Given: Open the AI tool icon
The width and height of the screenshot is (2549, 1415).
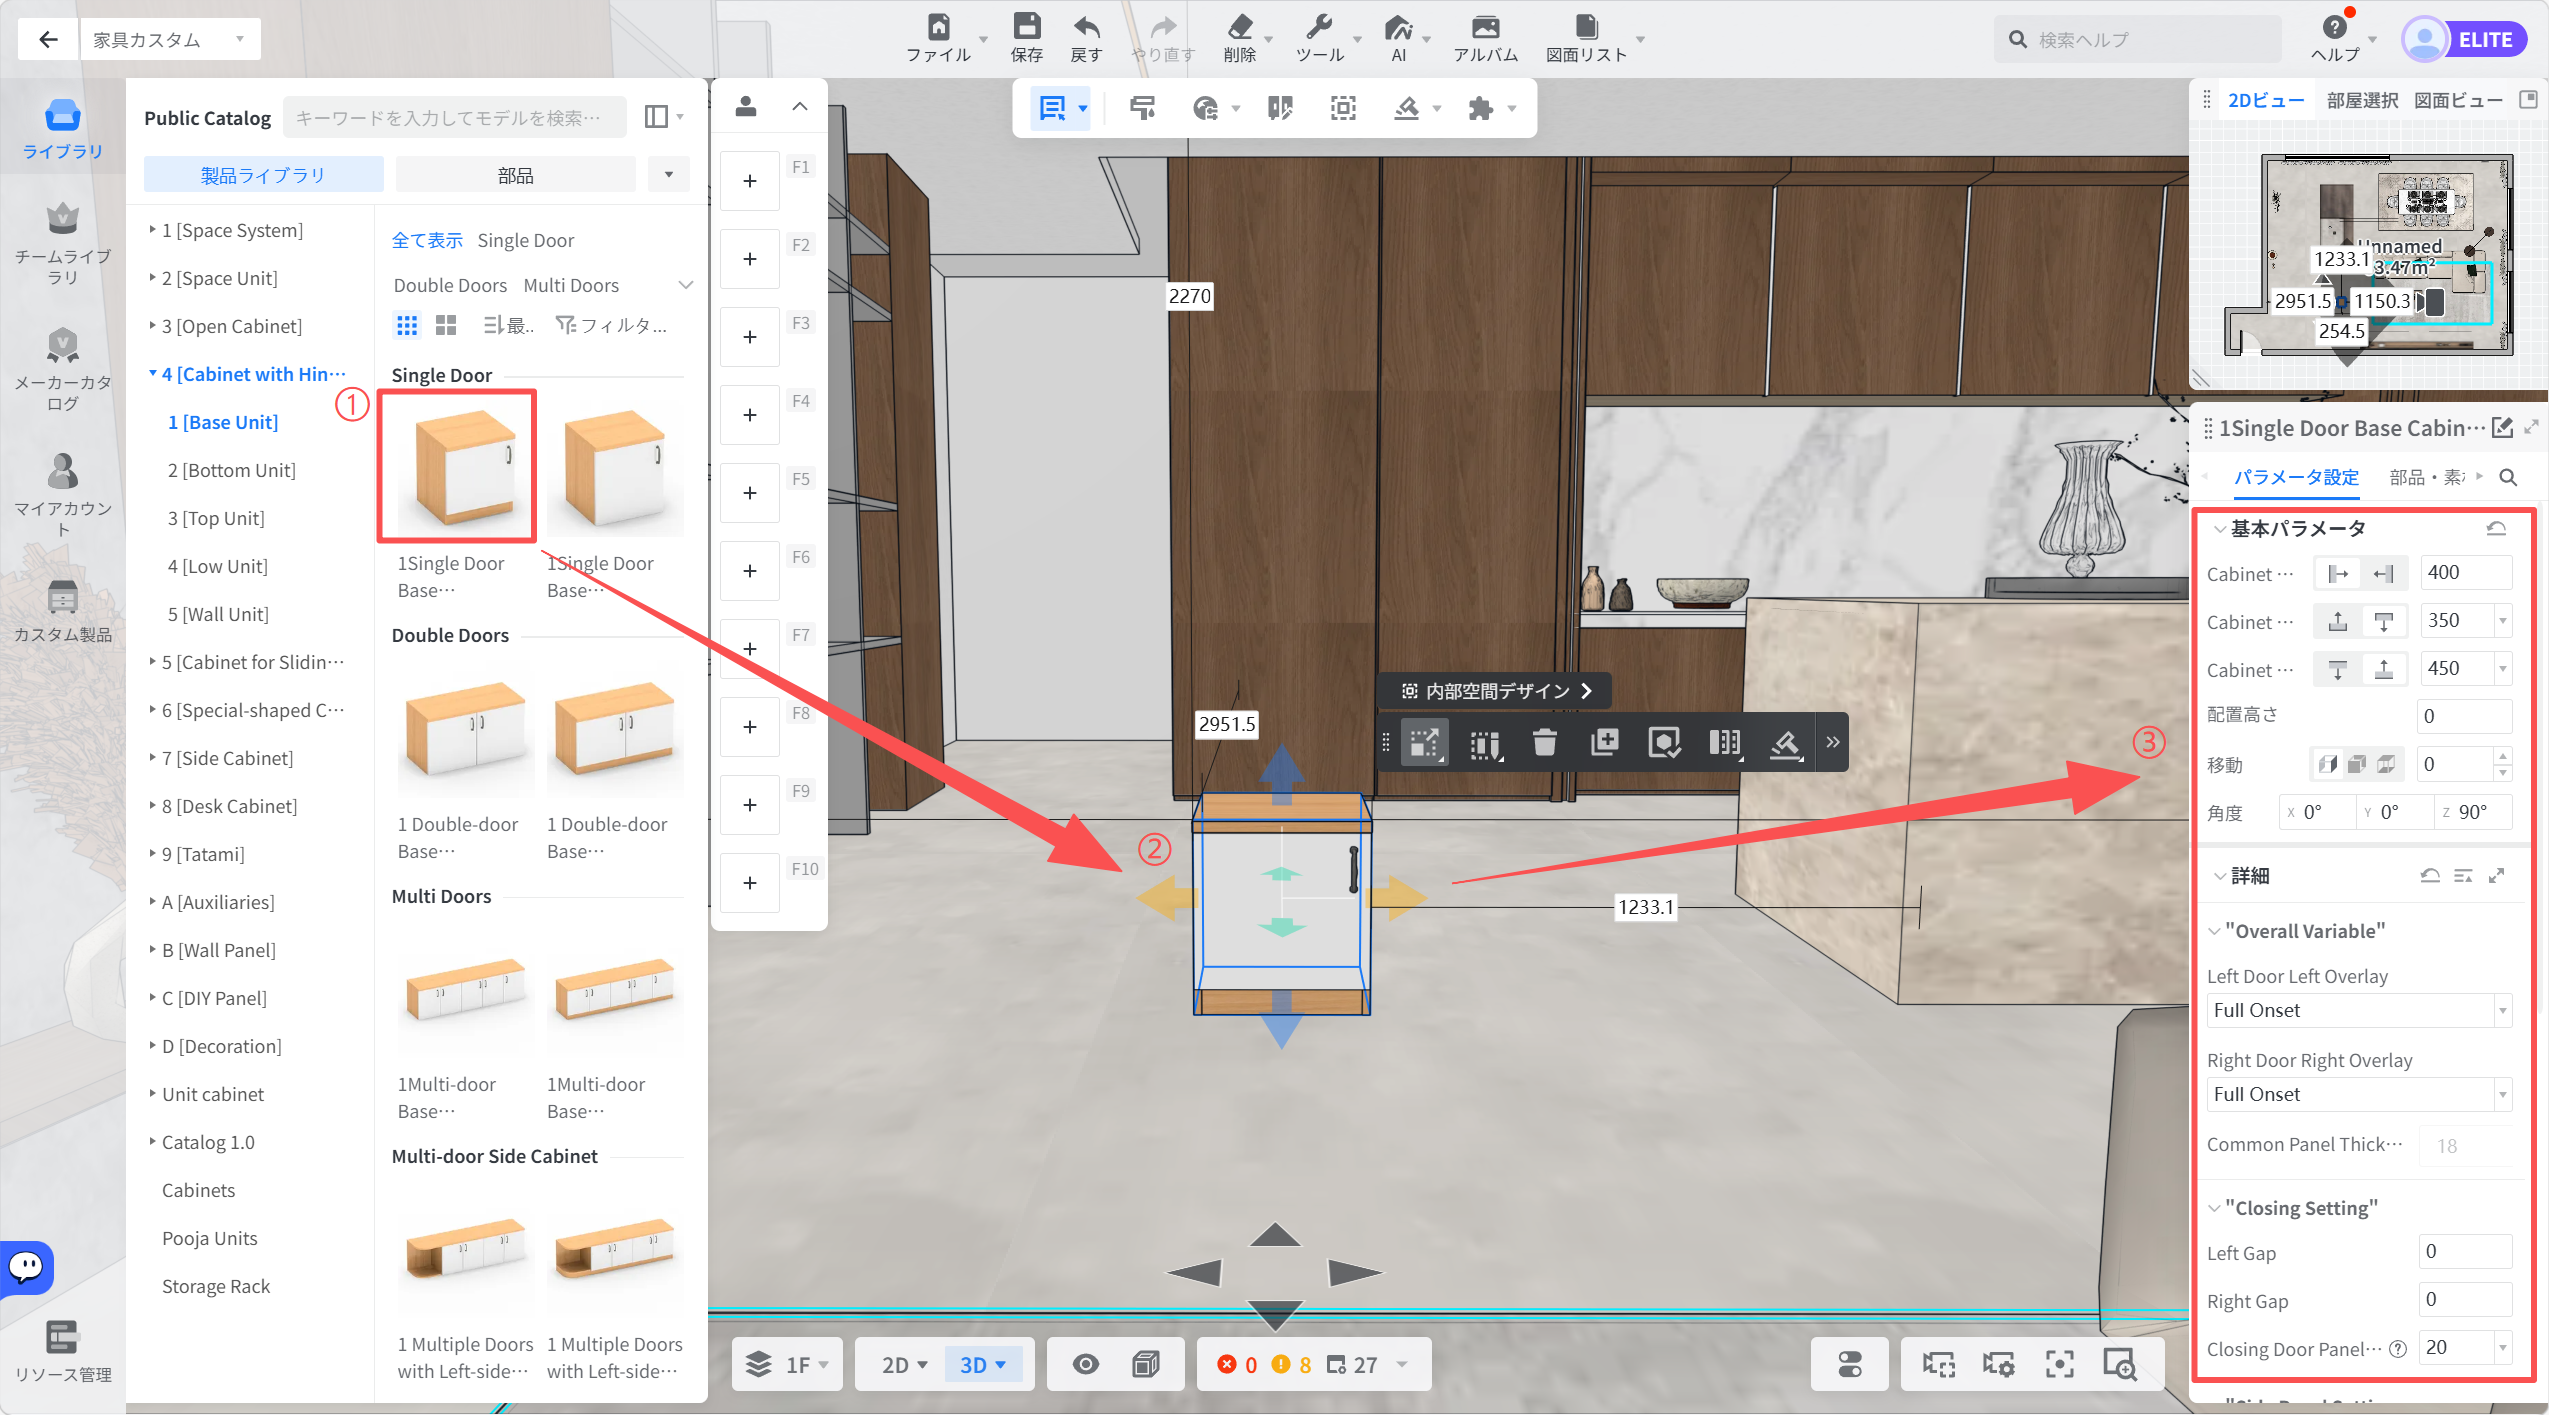Looking at the screenshot, I should [1398, 27].
